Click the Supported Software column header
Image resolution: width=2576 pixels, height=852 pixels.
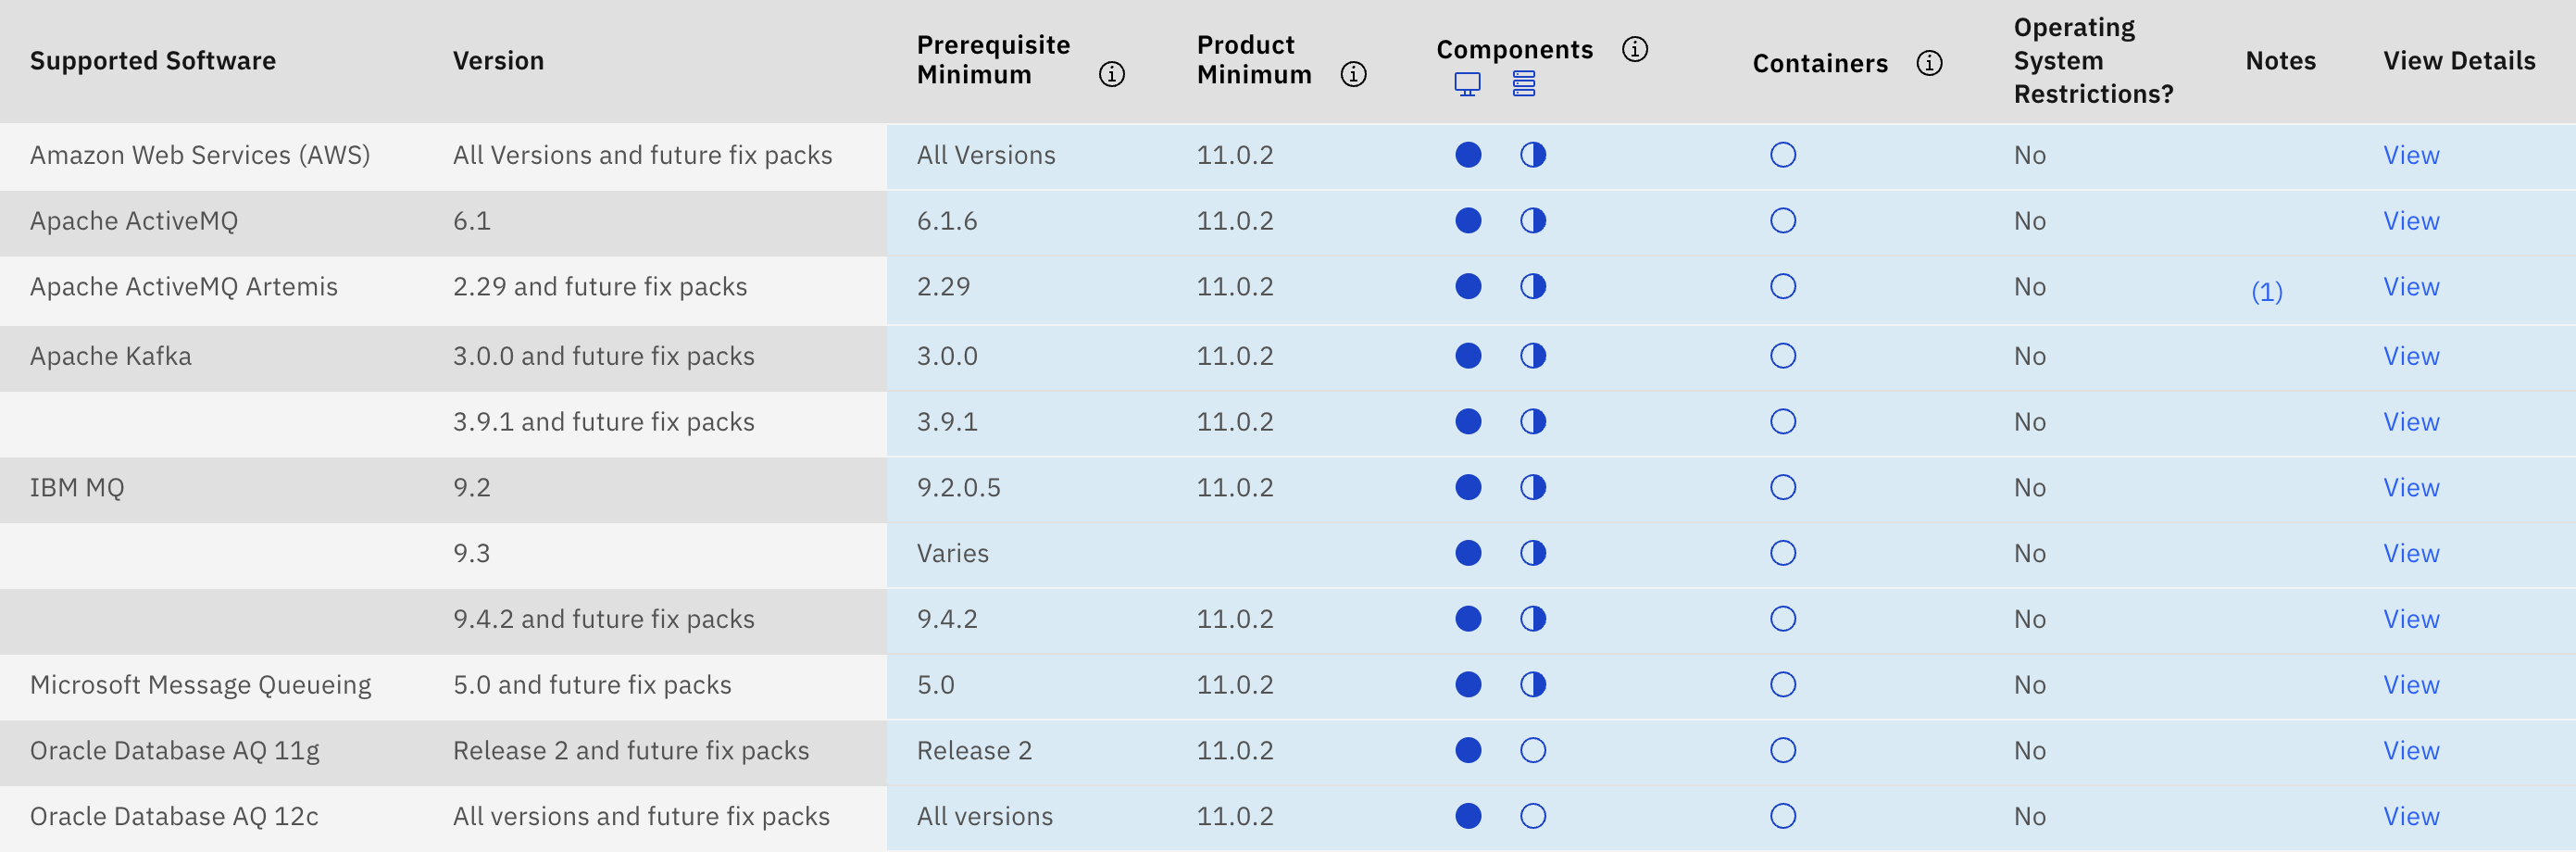click(x=153, y=61)
